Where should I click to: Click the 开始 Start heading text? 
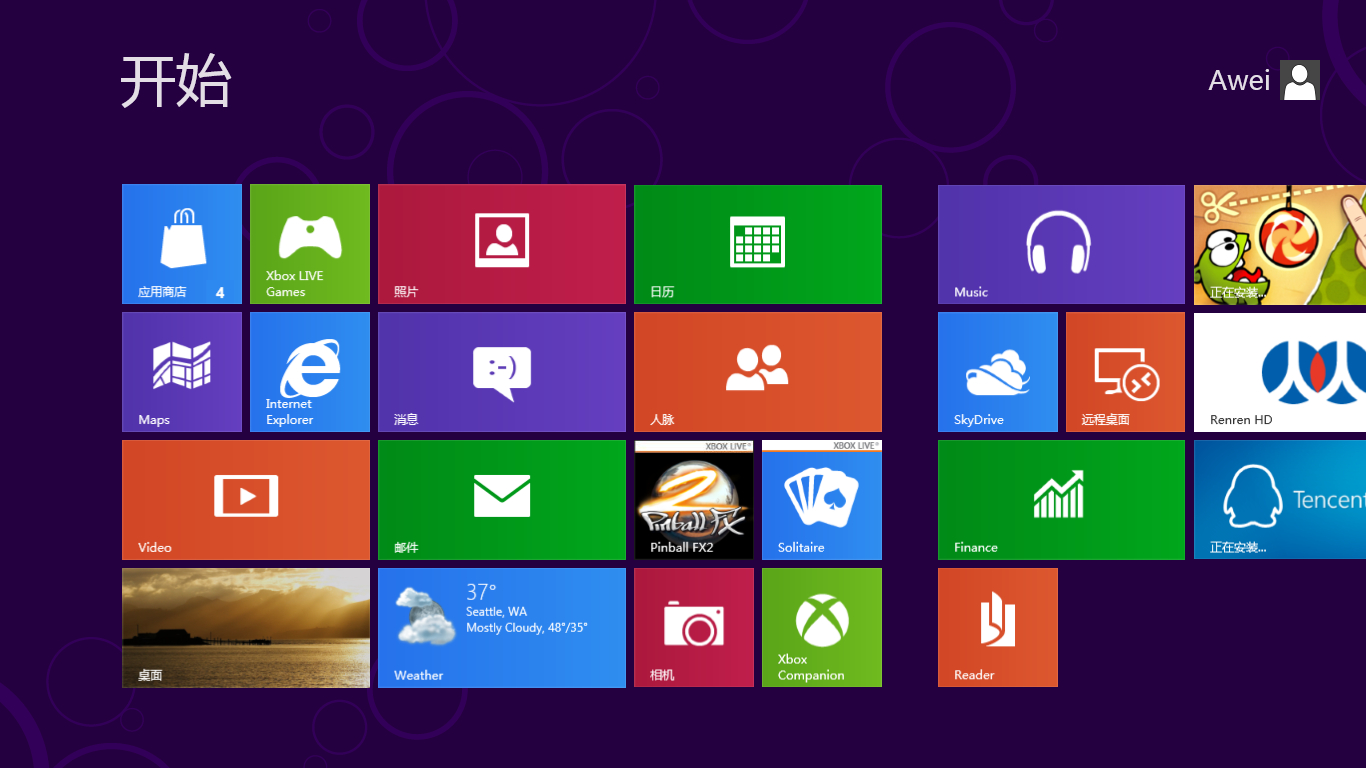click(x=176, y=81)
